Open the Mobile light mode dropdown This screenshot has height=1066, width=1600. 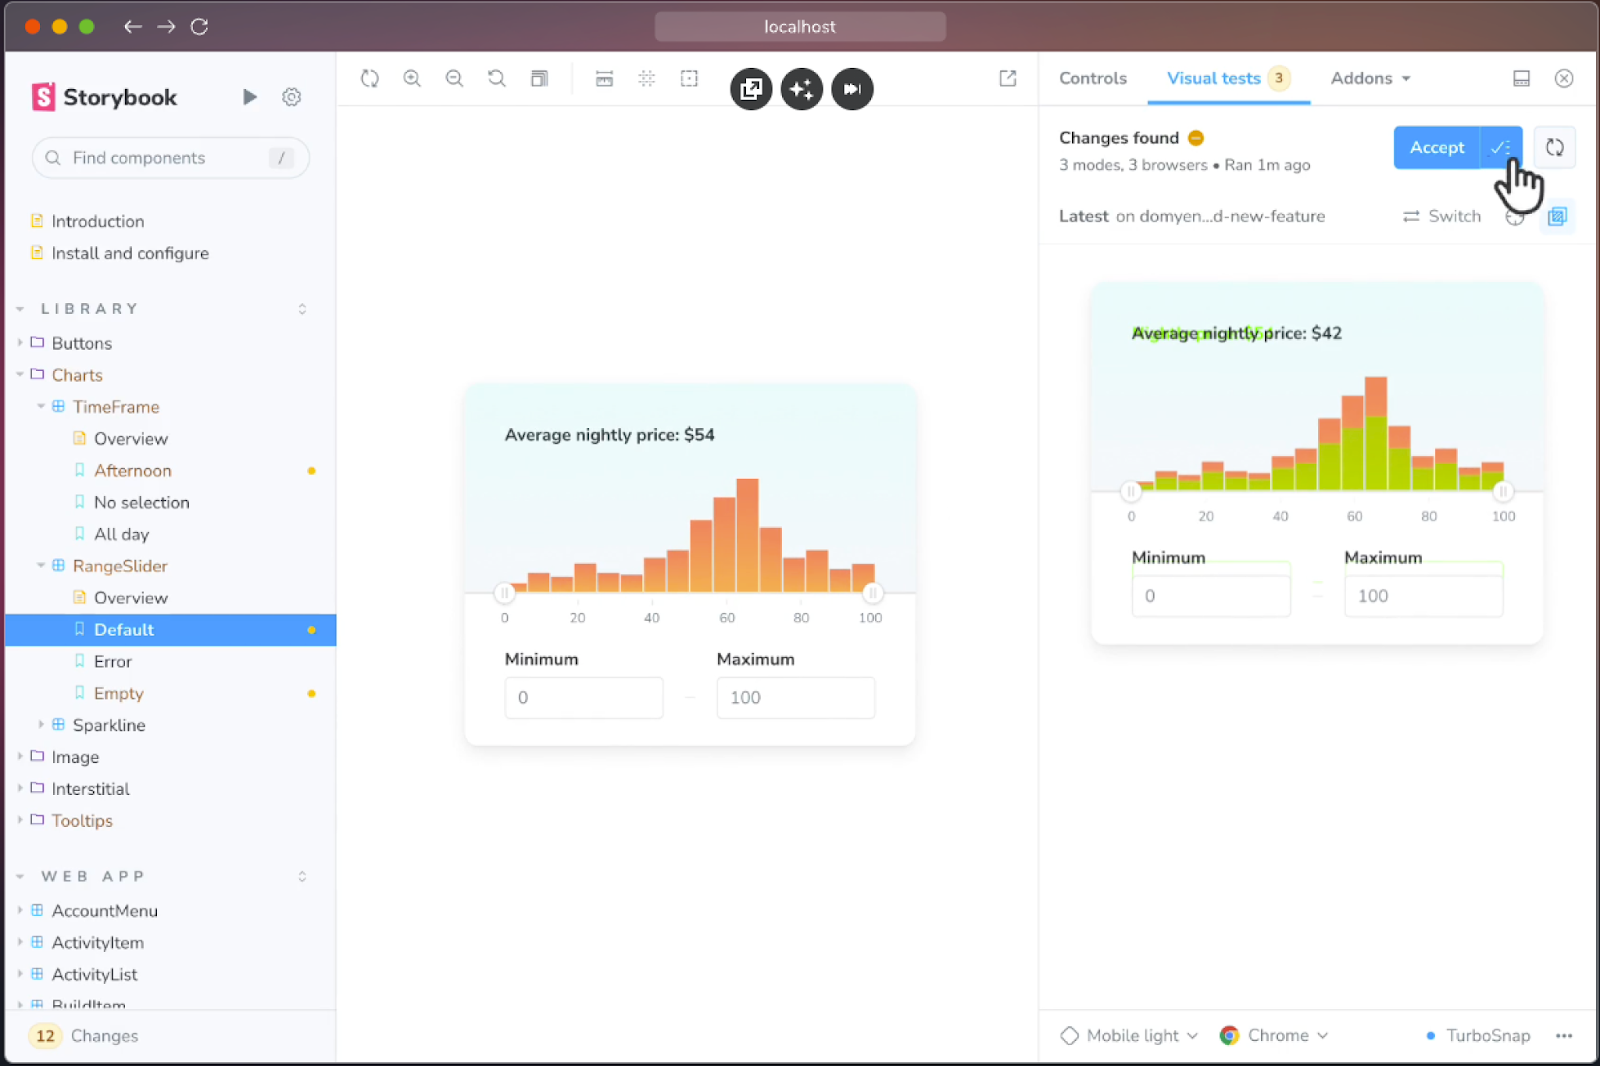click(x=1129, y=1036)
